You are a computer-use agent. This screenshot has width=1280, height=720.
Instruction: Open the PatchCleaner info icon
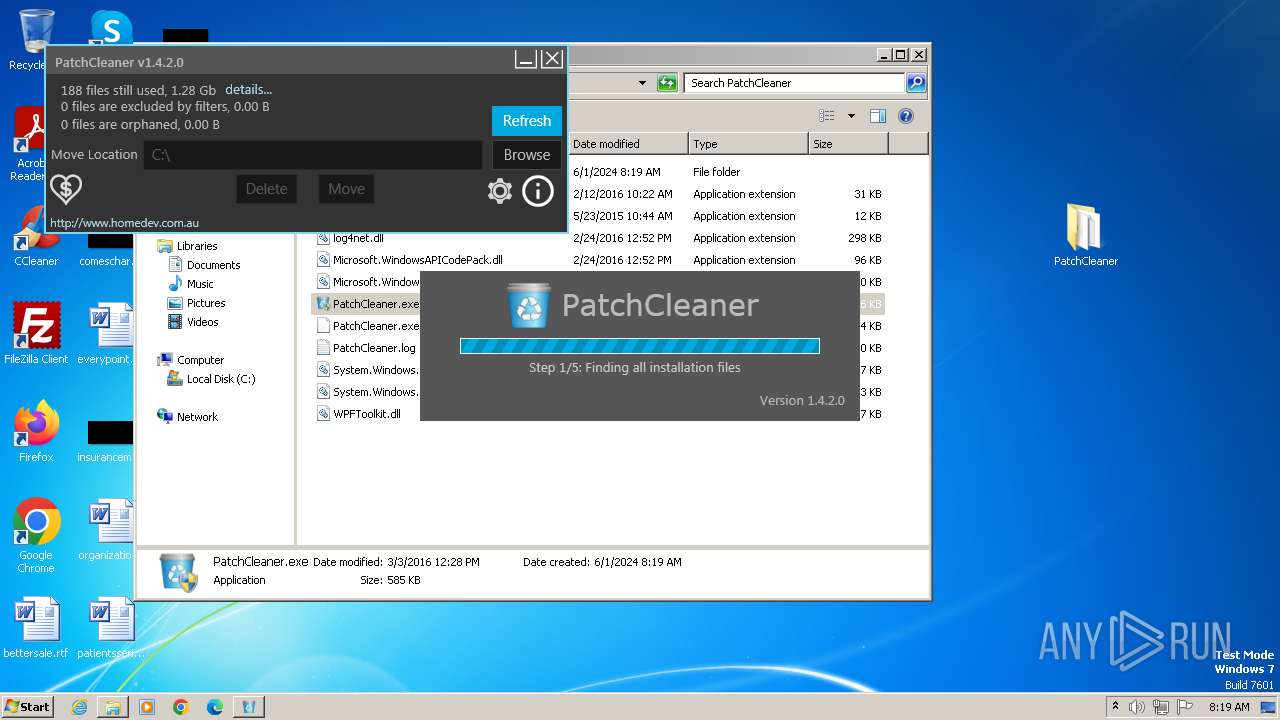pos(538,190)
